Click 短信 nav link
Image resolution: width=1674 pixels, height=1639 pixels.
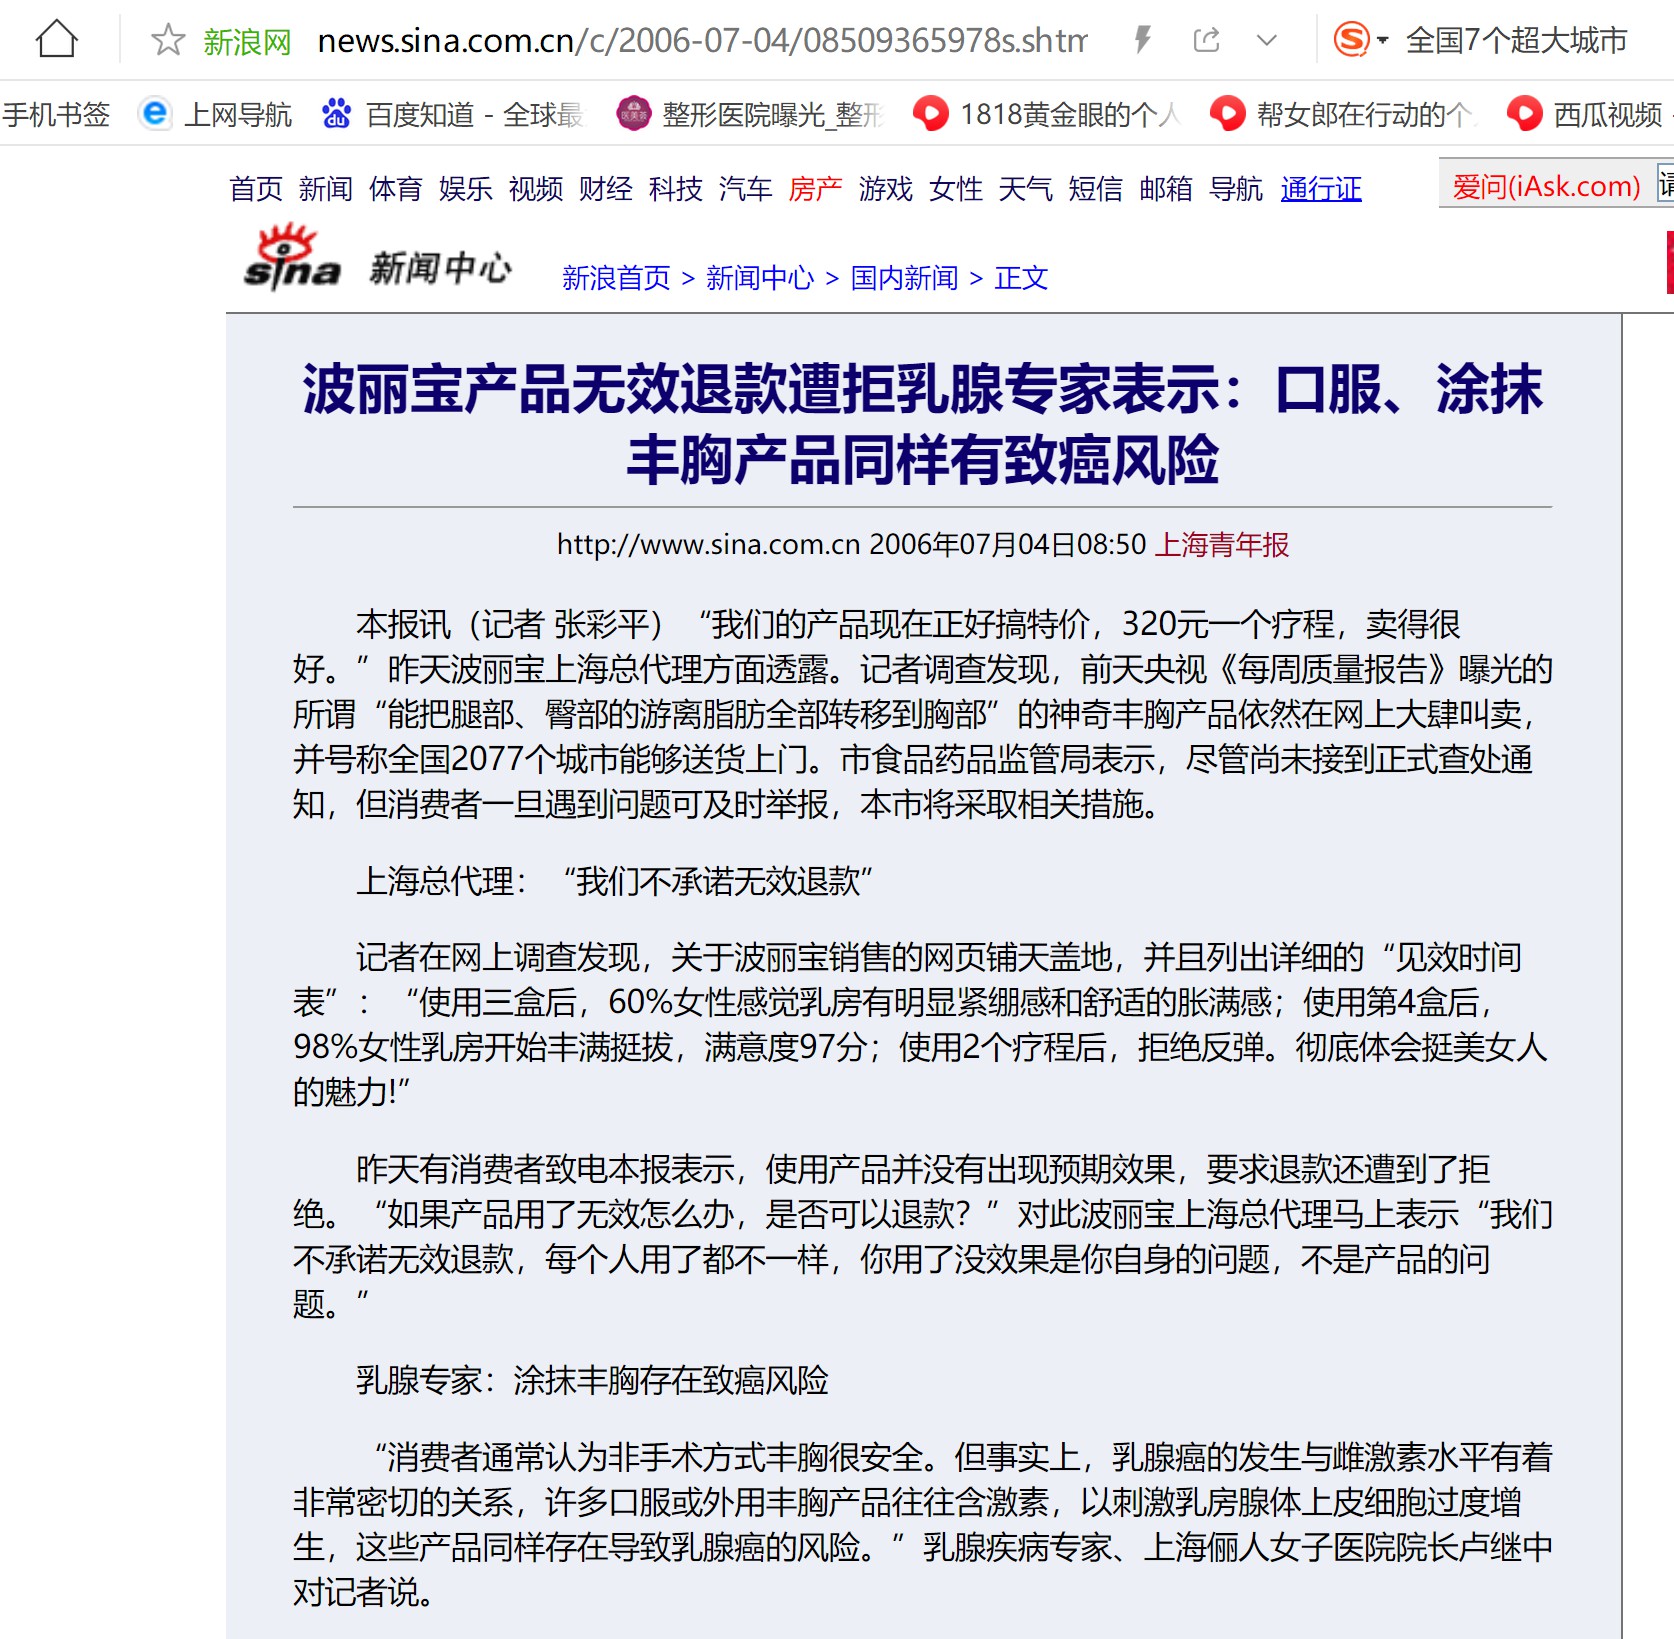coord(1096,189)
